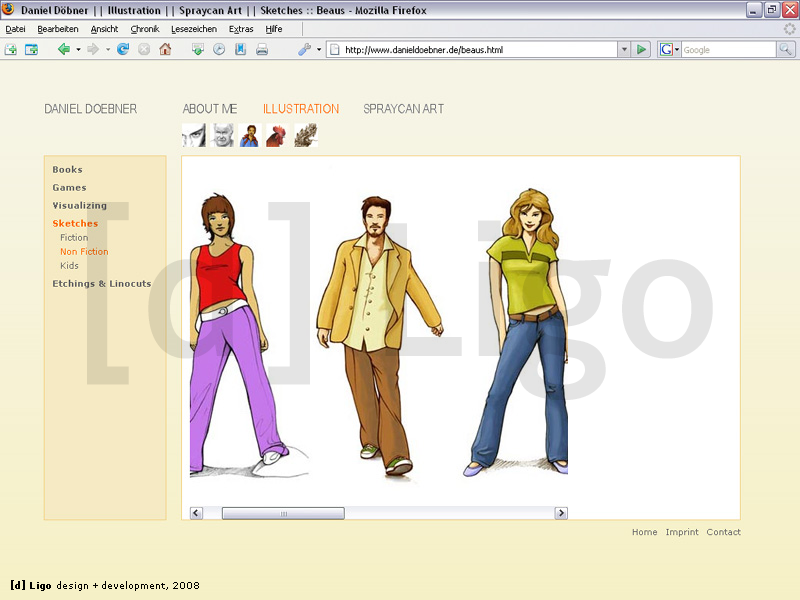The image size is (800, 600).
Task: Click the gallery horizontal scrollbar thumb
Action: tap(283, 513)
